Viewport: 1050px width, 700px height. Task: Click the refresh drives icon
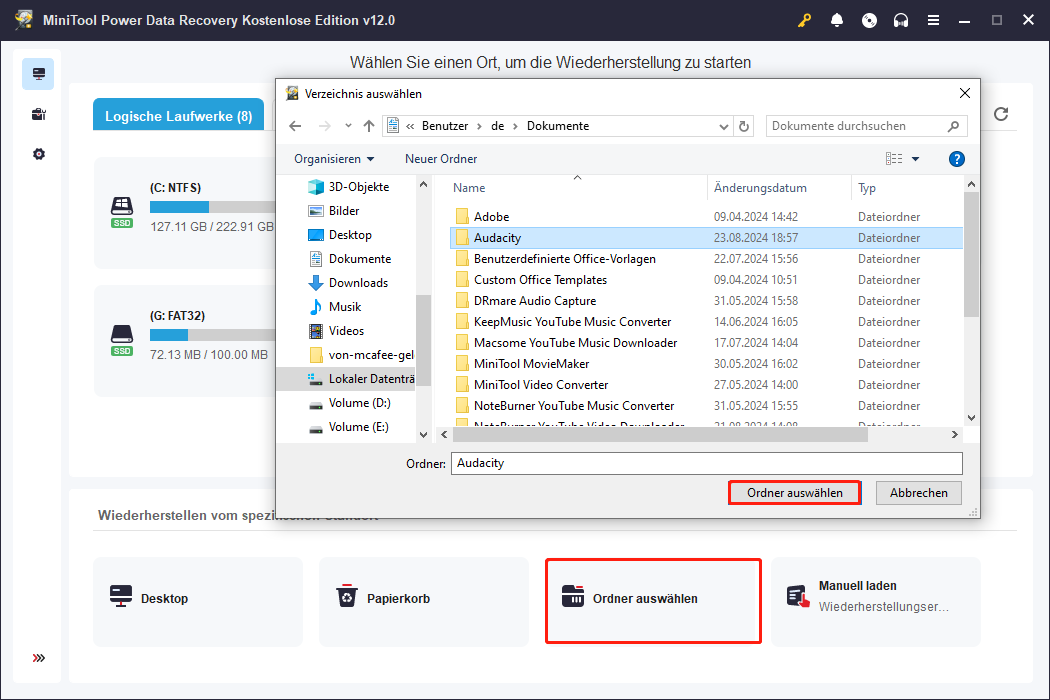coord(1001,114)
